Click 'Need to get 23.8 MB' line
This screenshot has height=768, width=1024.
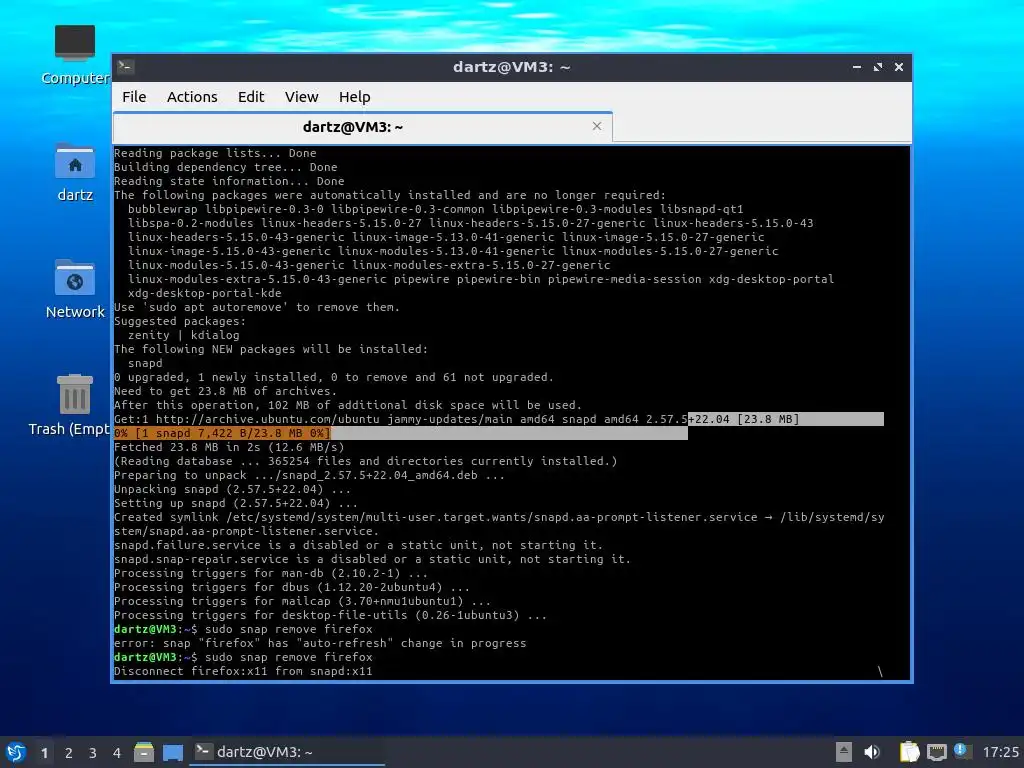(225, 391)
